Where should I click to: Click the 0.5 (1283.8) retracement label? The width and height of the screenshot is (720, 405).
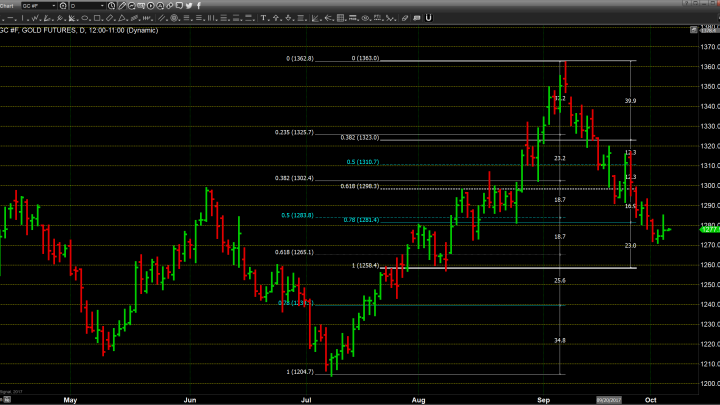click(298, 215)
